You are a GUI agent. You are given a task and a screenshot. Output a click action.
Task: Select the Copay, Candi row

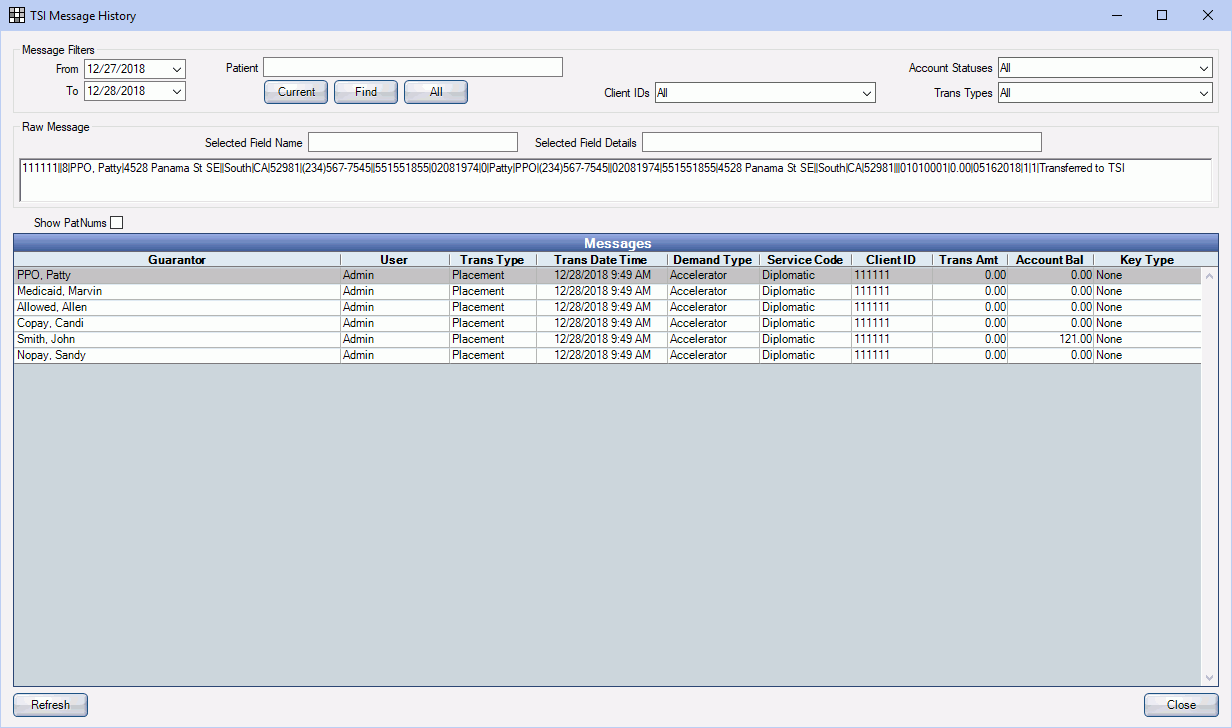pos(608,323)
